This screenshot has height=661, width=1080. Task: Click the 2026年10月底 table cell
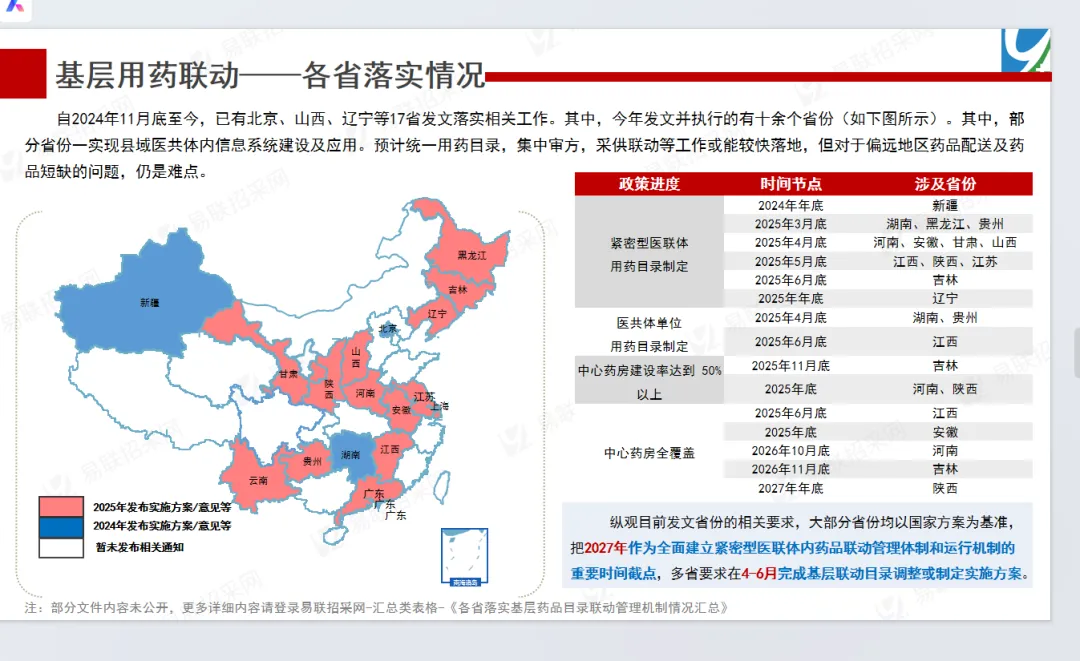click(791, 450)
